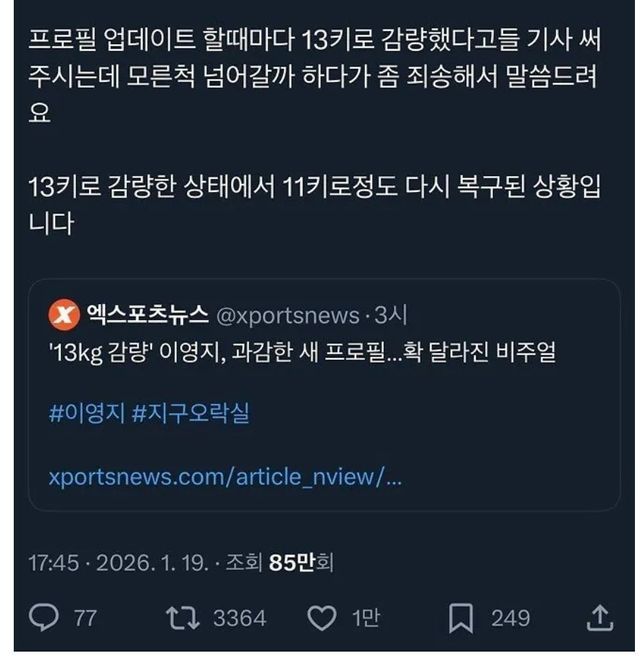Viewport: 640px width, 656px height.
Task: Open the #지구오락실 hashtag
Action: coord(190,413)
